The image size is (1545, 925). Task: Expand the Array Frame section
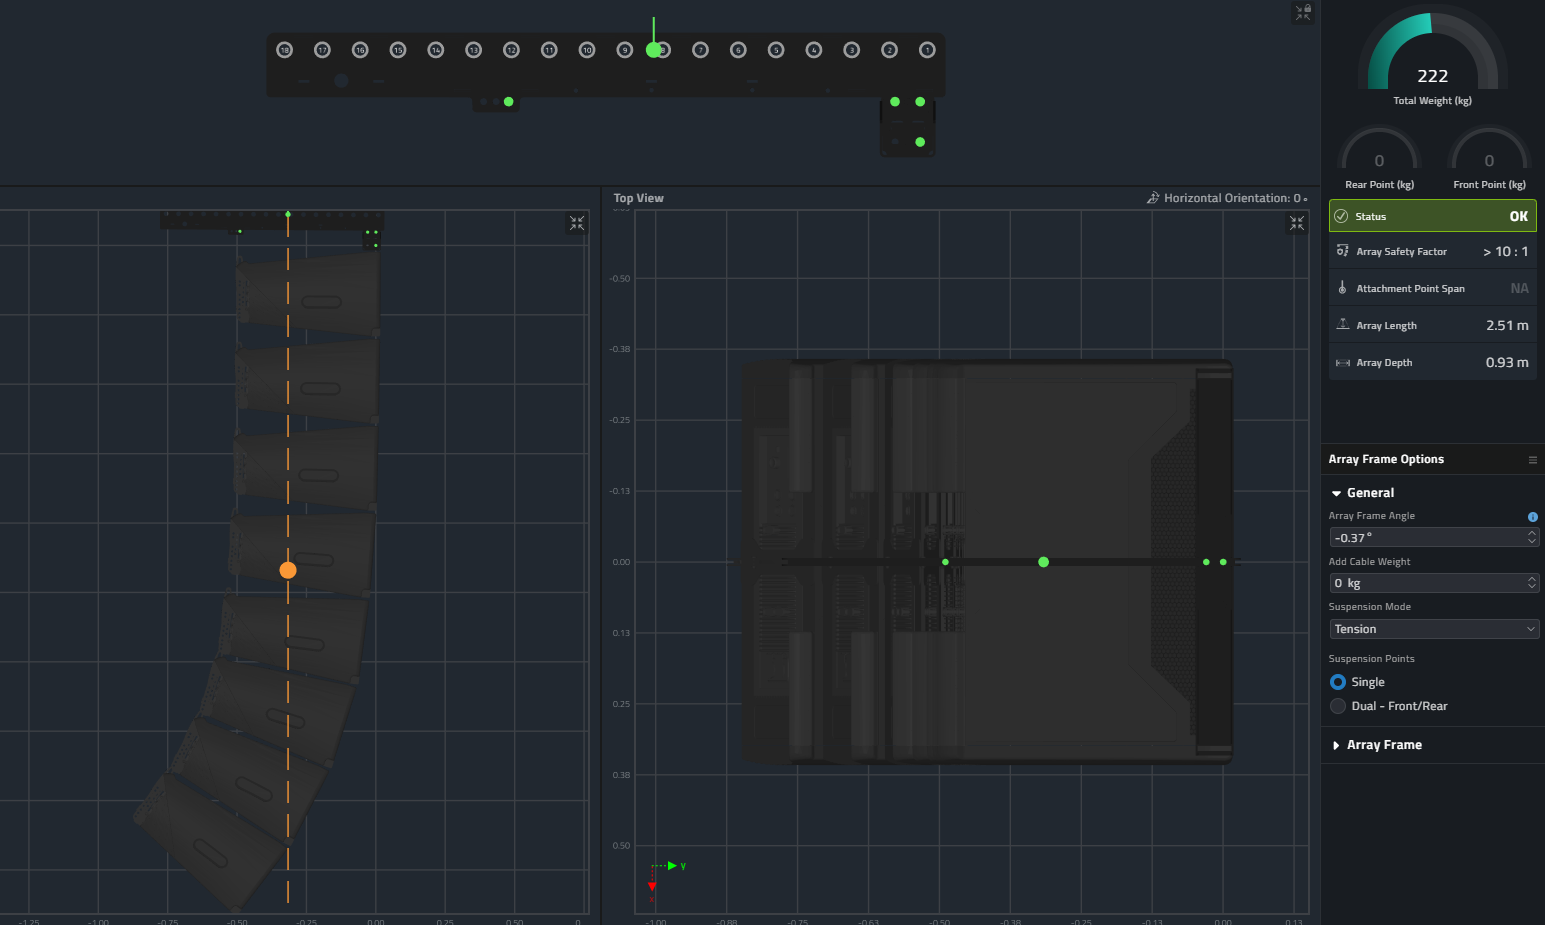tap(1337, 745)
